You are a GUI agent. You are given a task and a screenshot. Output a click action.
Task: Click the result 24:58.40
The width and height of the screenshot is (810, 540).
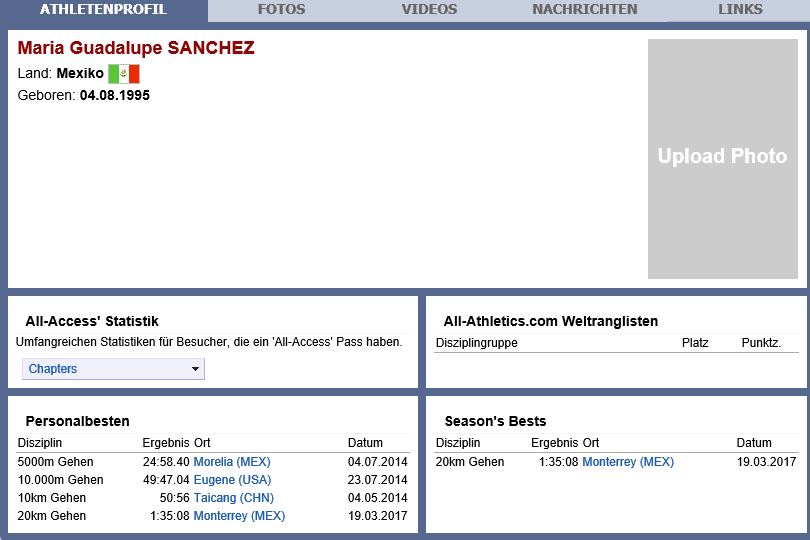click(x=166, y=462)
